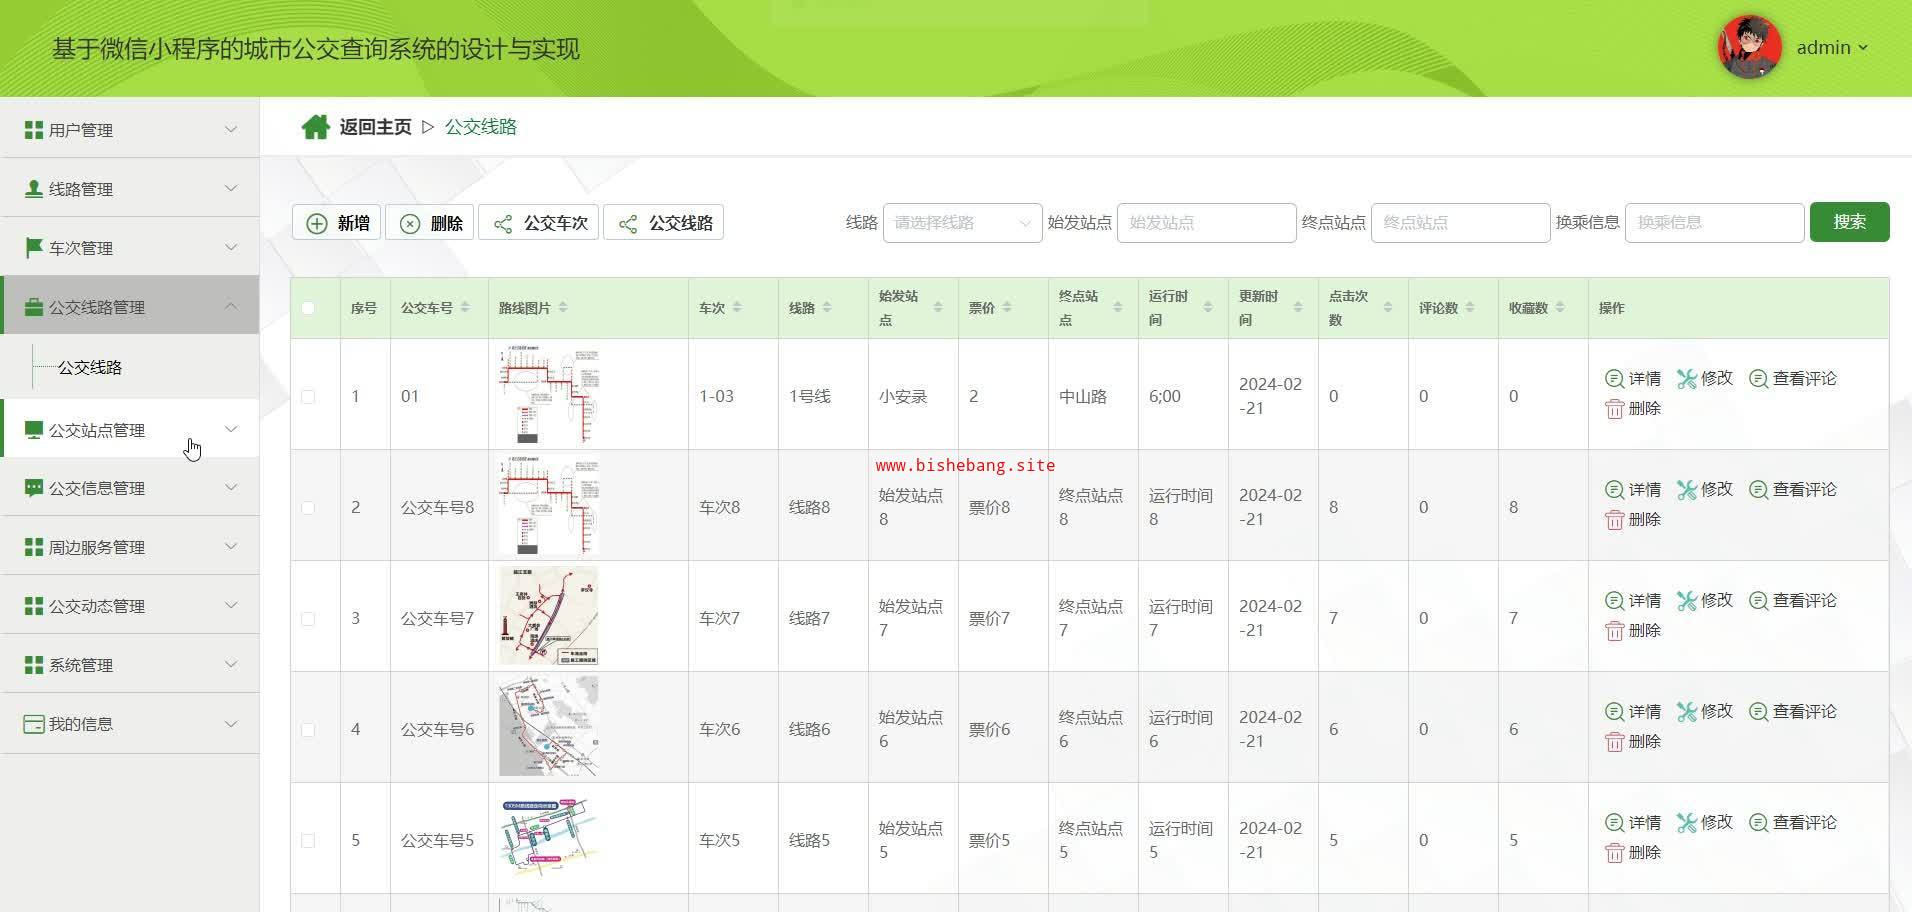Click the 始发站点 search input field

pyautogui.click(x=1206, y=223)
